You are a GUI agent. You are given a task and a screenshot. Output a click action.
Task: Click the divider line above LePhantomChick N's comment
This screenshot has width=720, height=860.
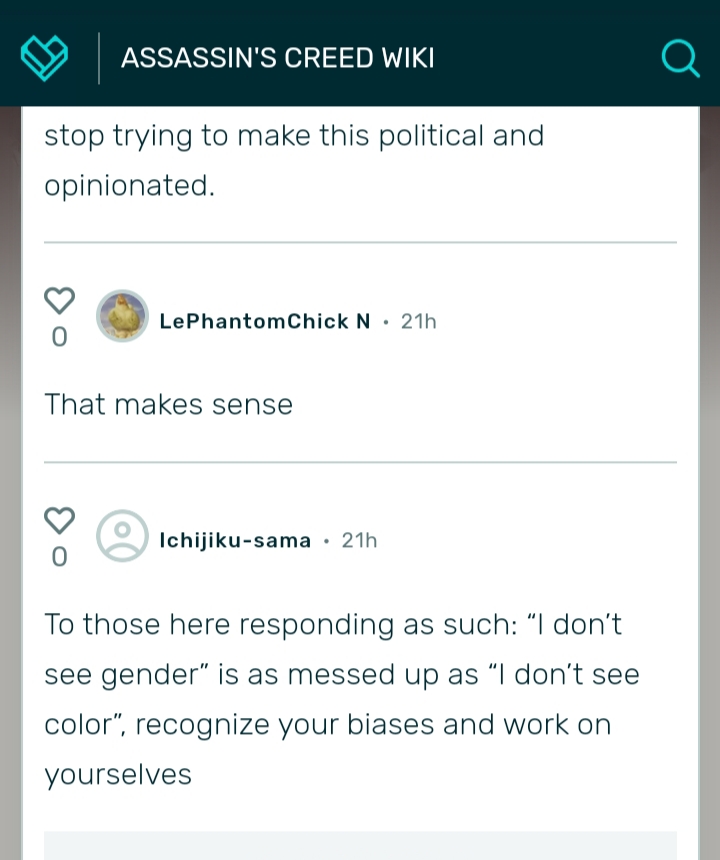[x=360, y=242]
